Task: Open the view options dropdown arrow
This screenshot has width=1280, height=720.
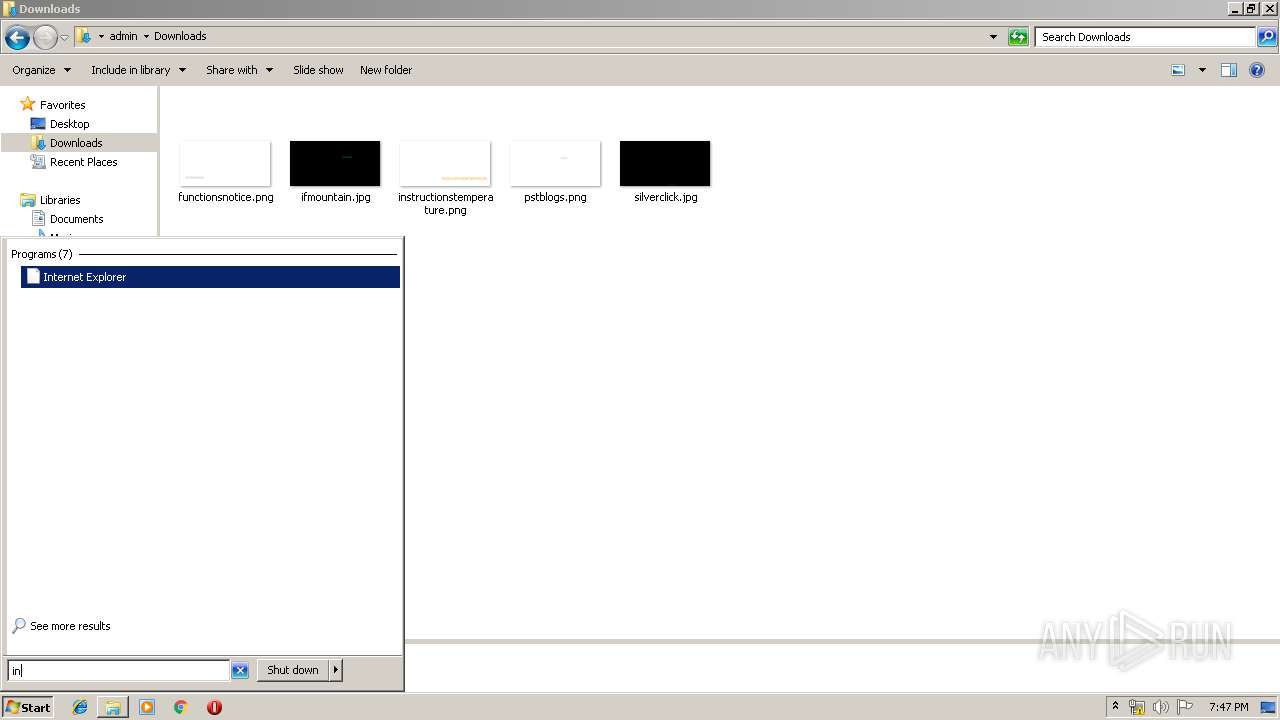Action: [1202, 70]
